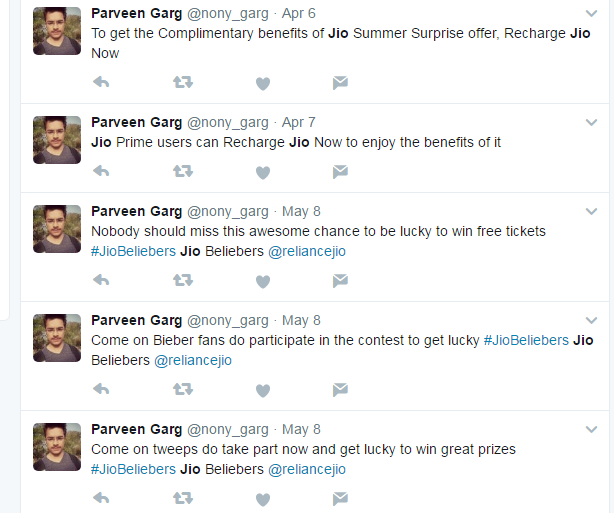Open the Apr 7 tweet options chevron

coord(591,123)
